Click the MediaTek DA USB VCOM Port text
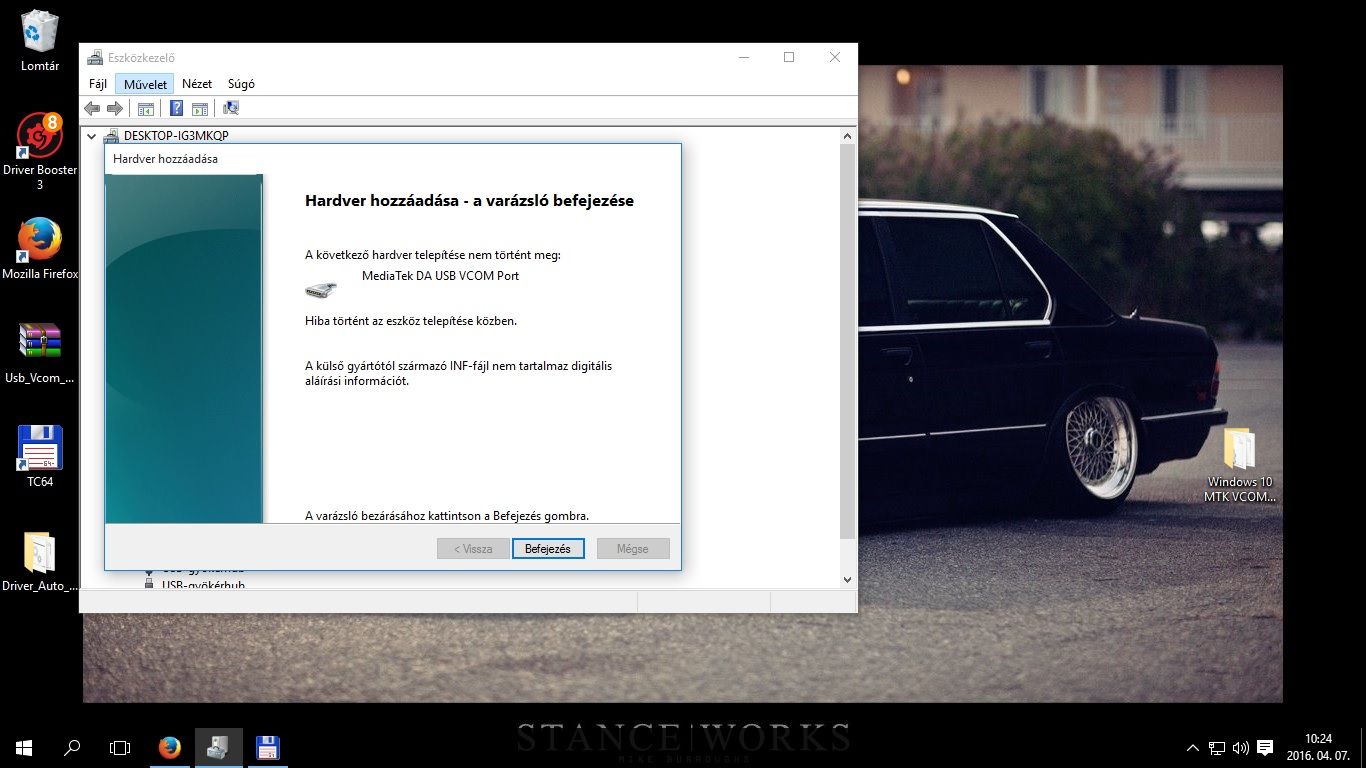 (440, 276)
